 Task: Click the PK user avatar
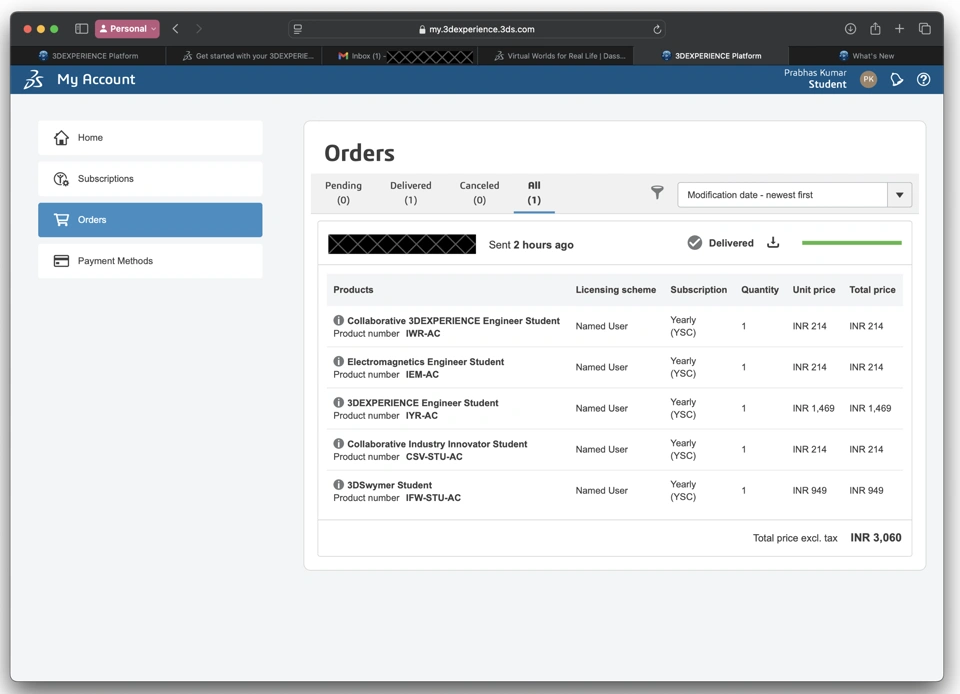click(868, 80)
